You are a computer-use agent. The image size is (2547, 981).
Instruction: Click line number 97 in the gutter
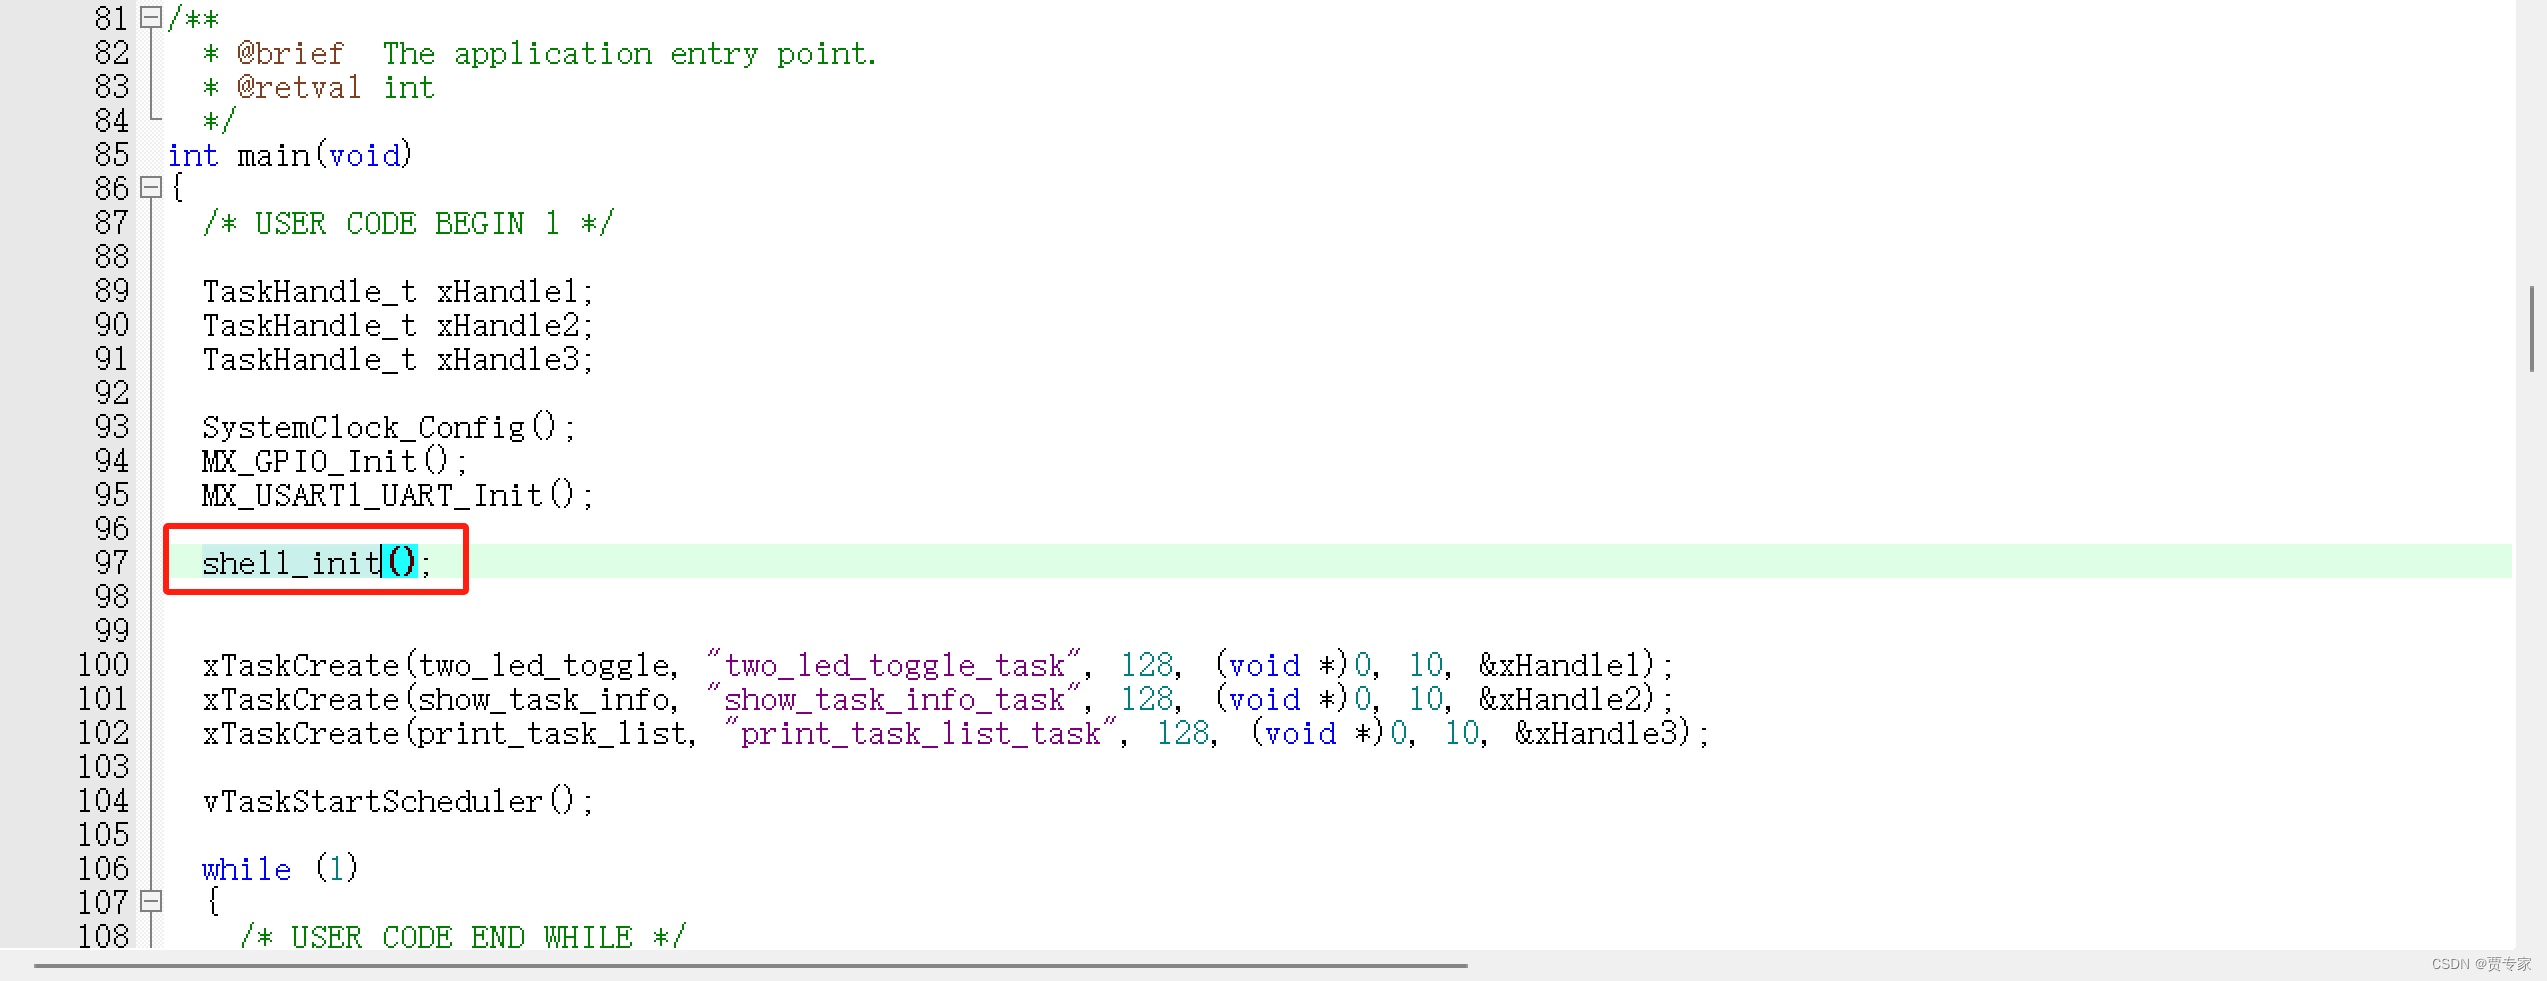click(110, 562)
